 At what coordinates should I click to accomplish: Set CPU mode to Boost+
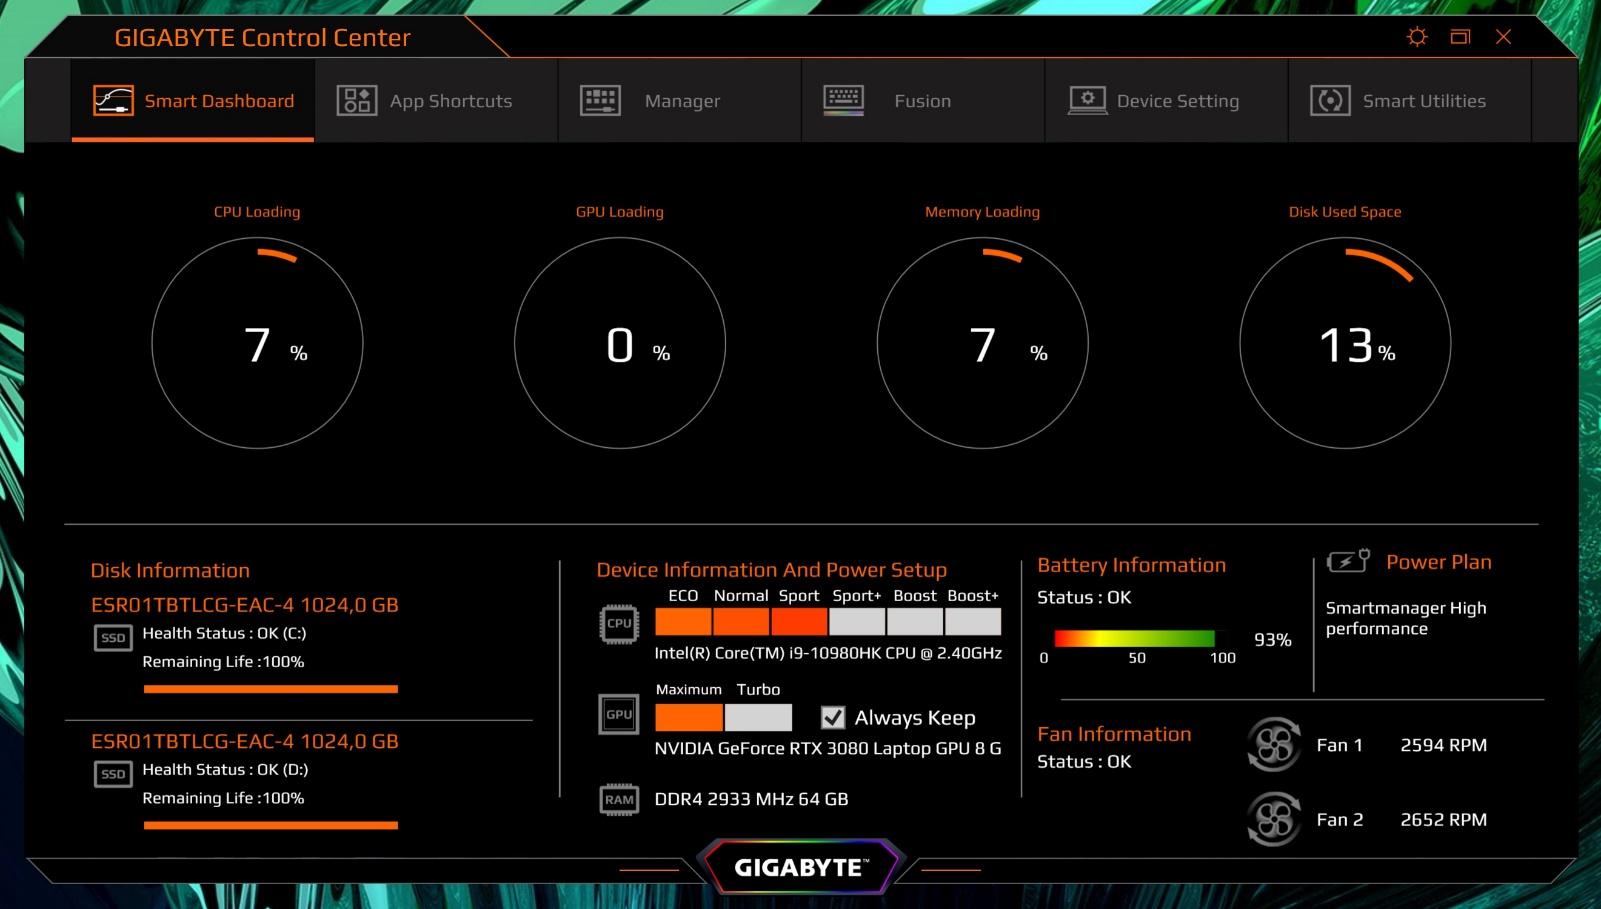[973, 622]
